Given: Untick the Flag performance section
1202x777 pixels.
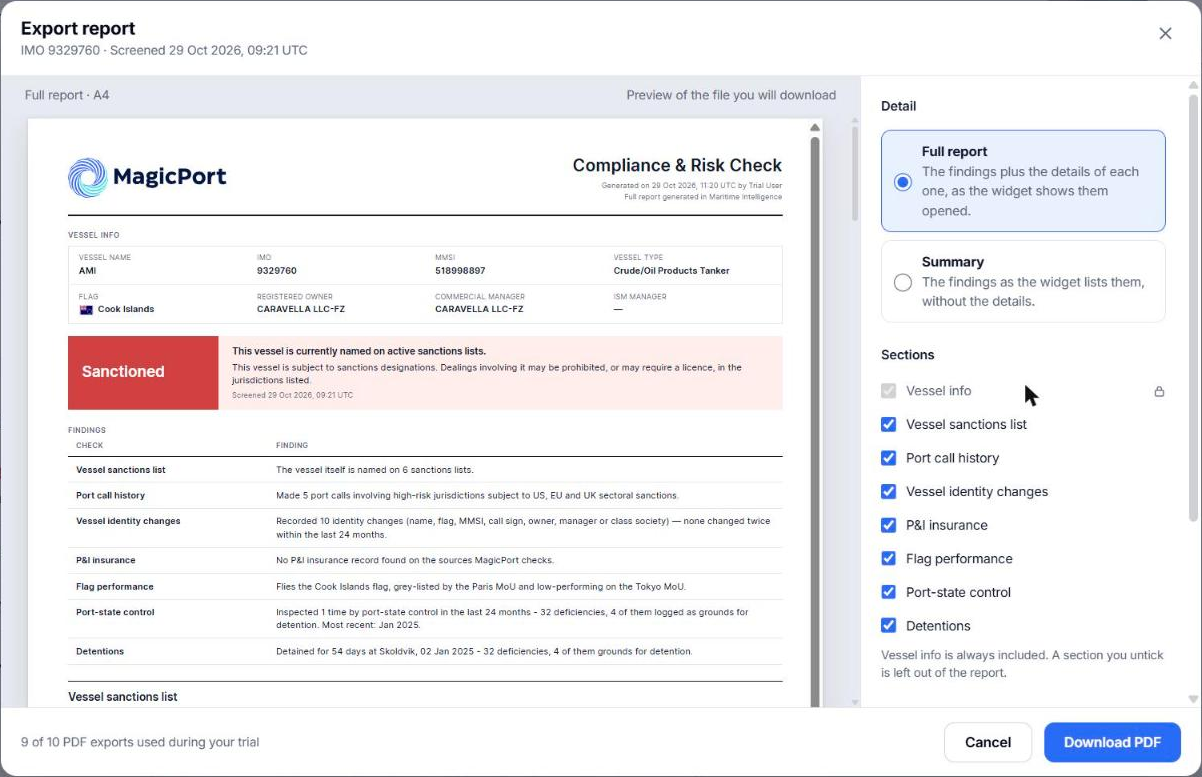Looking at the screenshot, I should 888,558.
